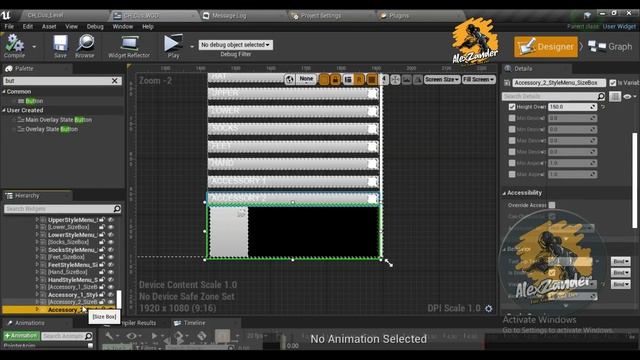Select [Hand_SizeBox] in hierarchy

tap(67, 272)
